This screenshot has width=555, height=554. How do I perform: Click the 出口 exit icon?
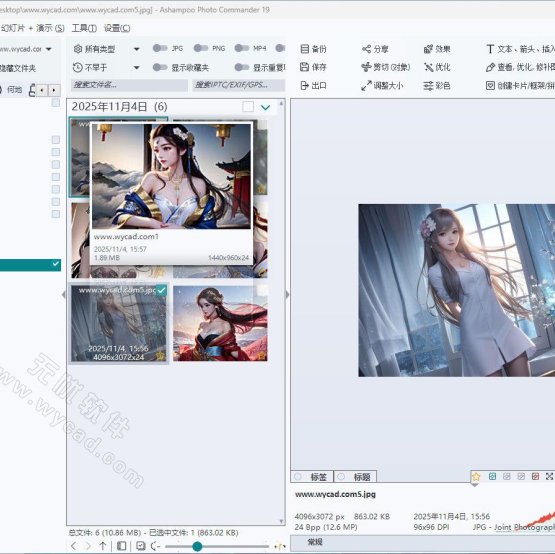(x=304, y=85)
